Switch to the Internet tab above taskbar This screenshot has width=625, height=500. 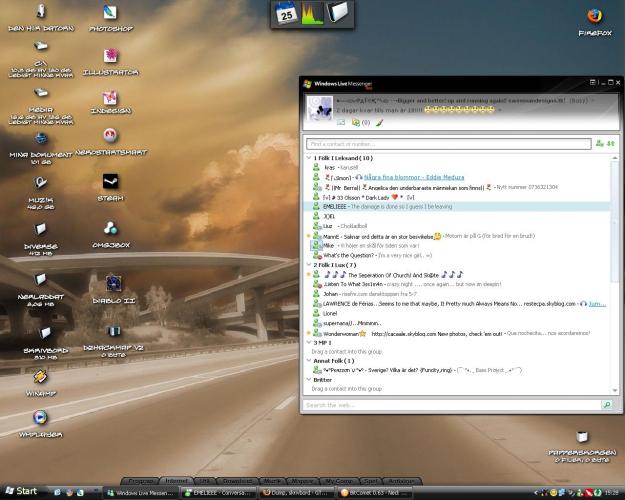pos(175,480)
